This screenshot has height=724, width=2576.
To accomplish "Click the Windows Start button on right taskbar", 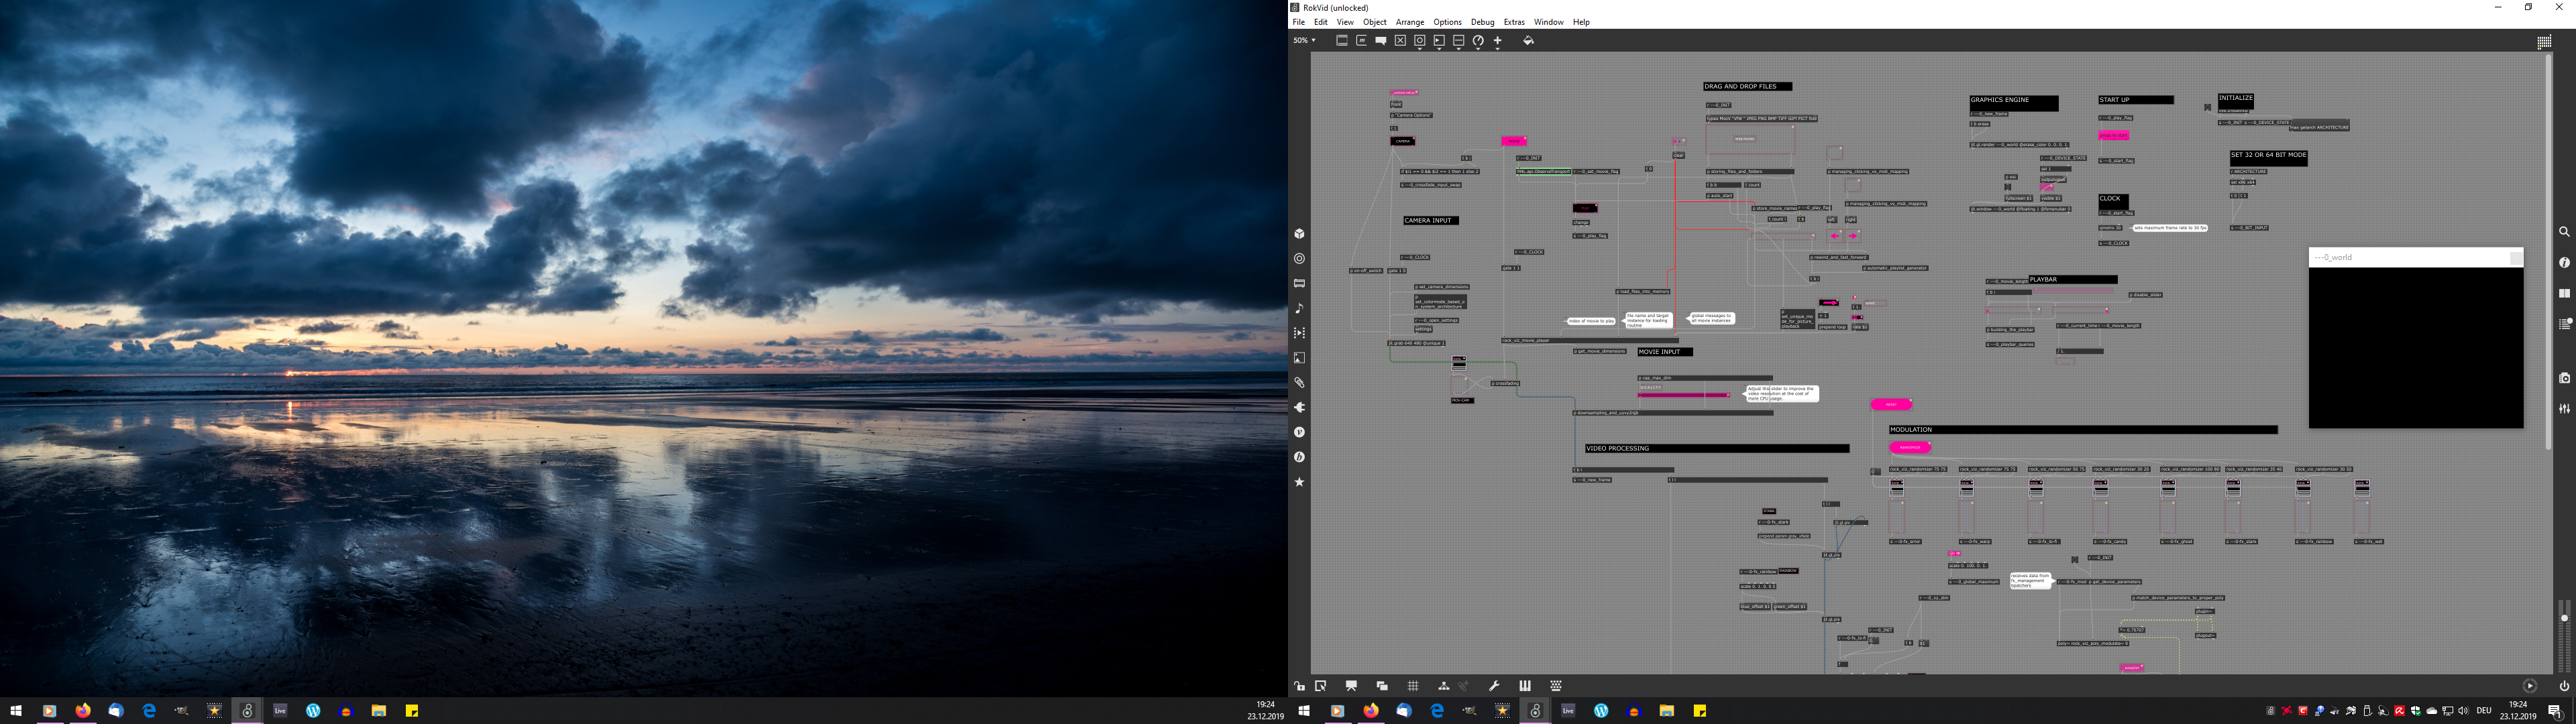I will tap(1304, 711).
